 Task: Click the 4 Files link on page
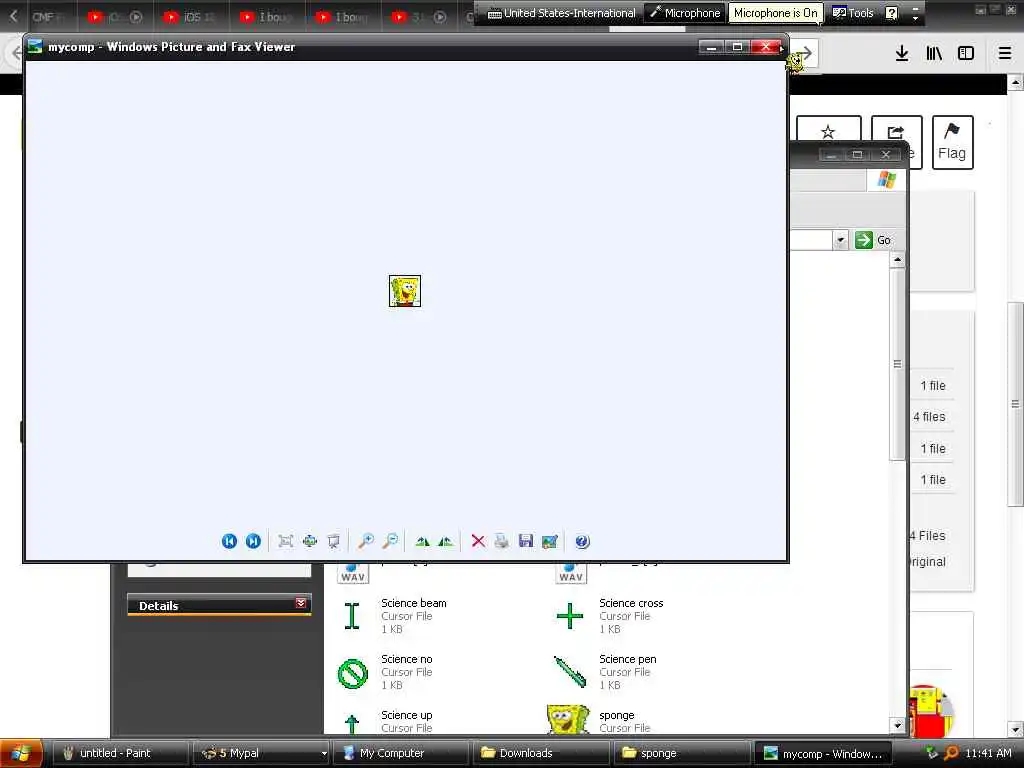927,536
